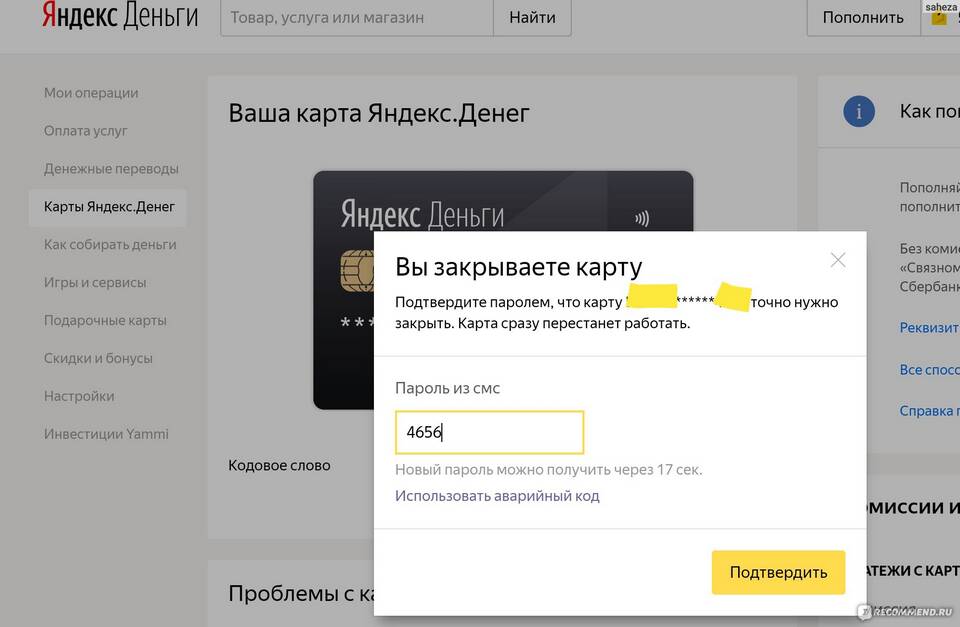Click the Вы закрываете карту dialog title

point(519,267)
